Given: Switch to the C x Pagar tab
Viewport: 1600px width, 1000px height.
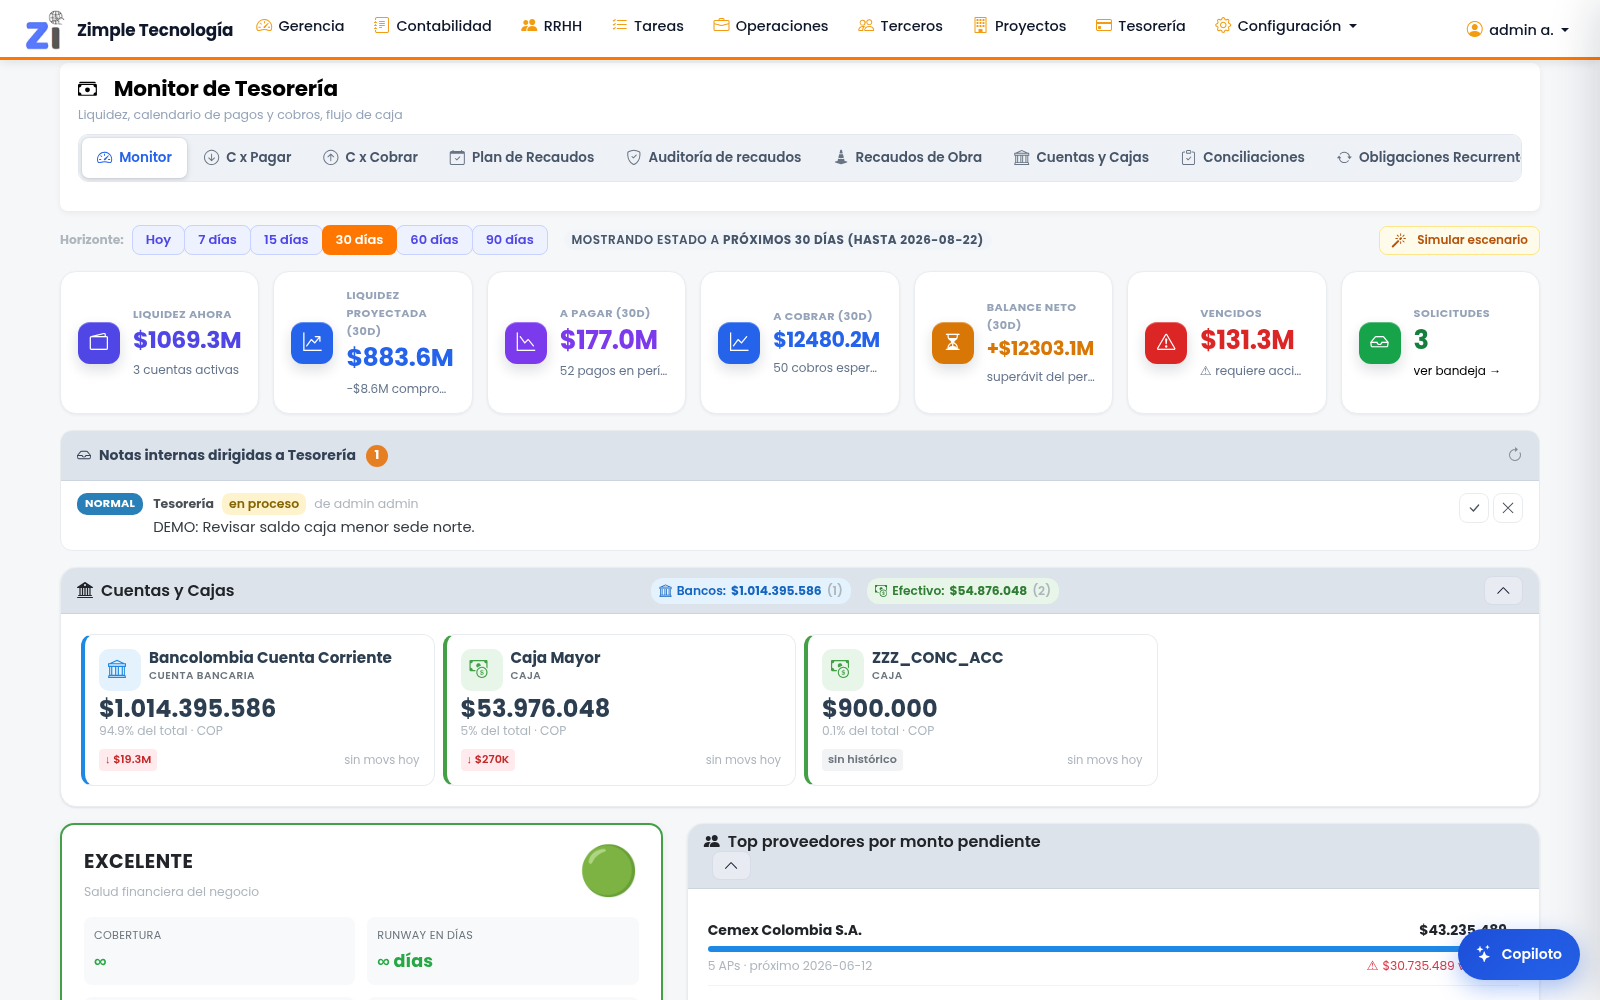Looking at the screenshot, I should pyautogui.click(x=248, y=158).
